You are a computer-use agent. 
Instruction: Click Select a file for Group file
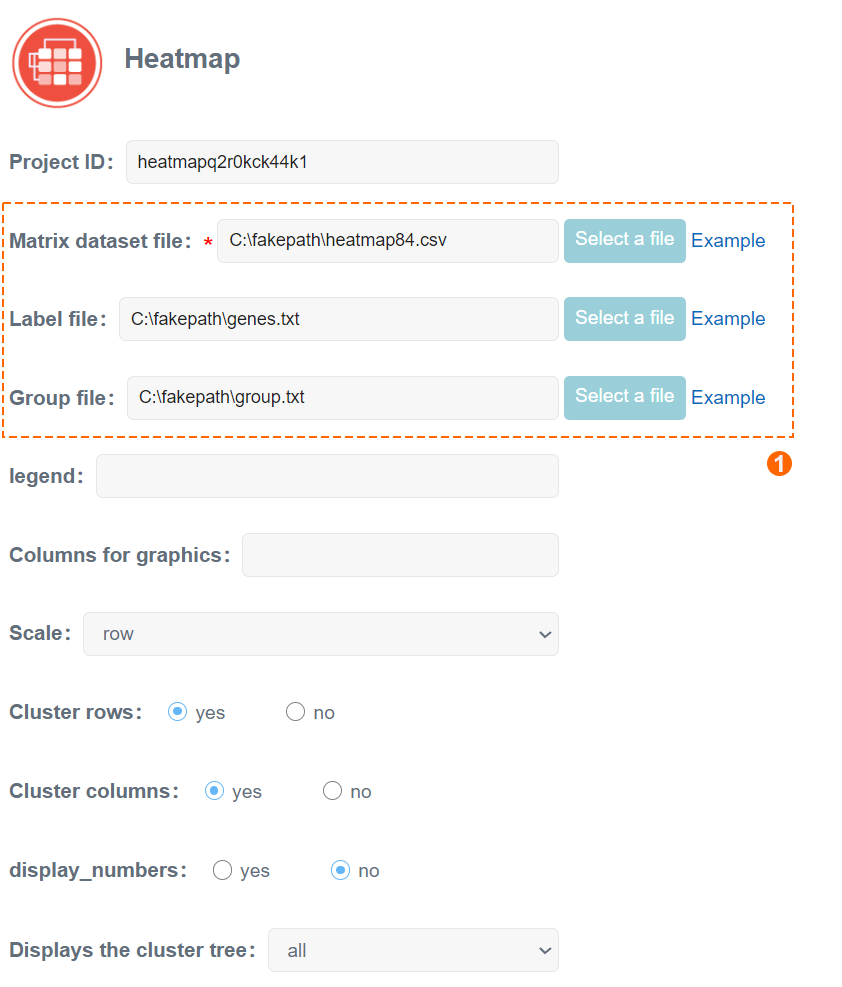click(625, 398)
